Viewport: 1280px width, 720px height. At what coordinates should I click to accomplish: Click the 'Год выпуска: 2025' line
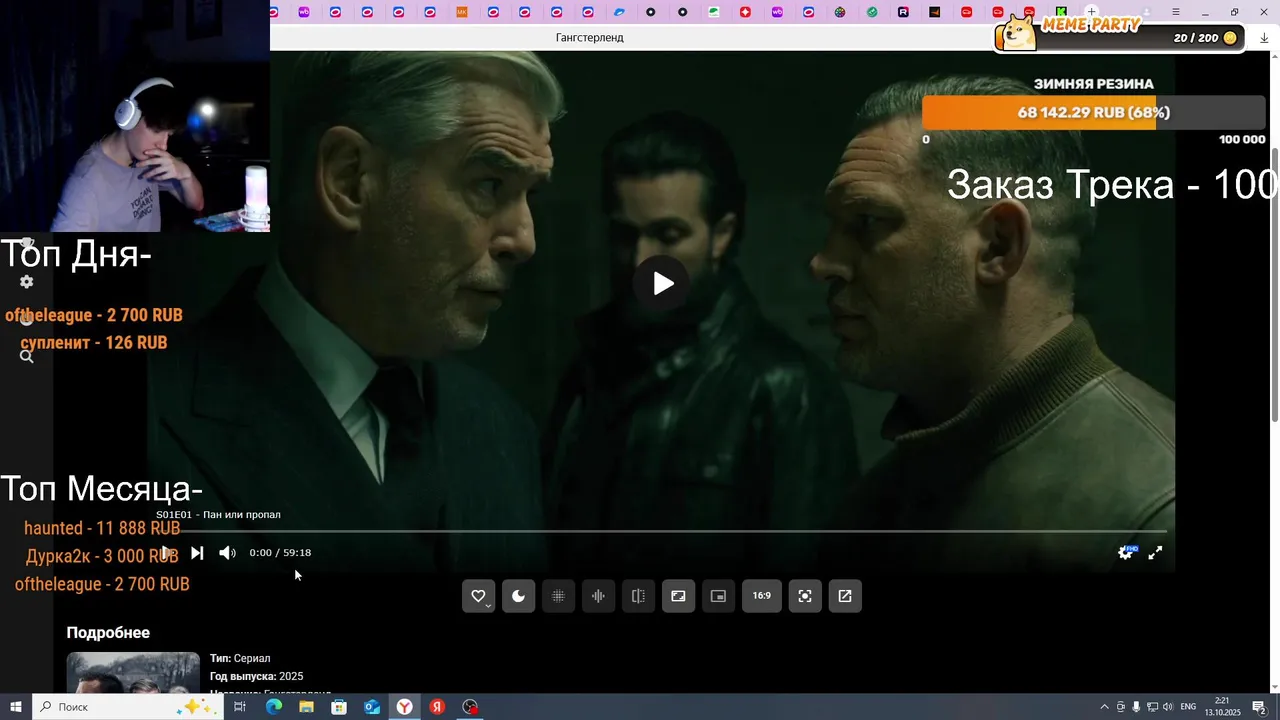pos(257,676)
